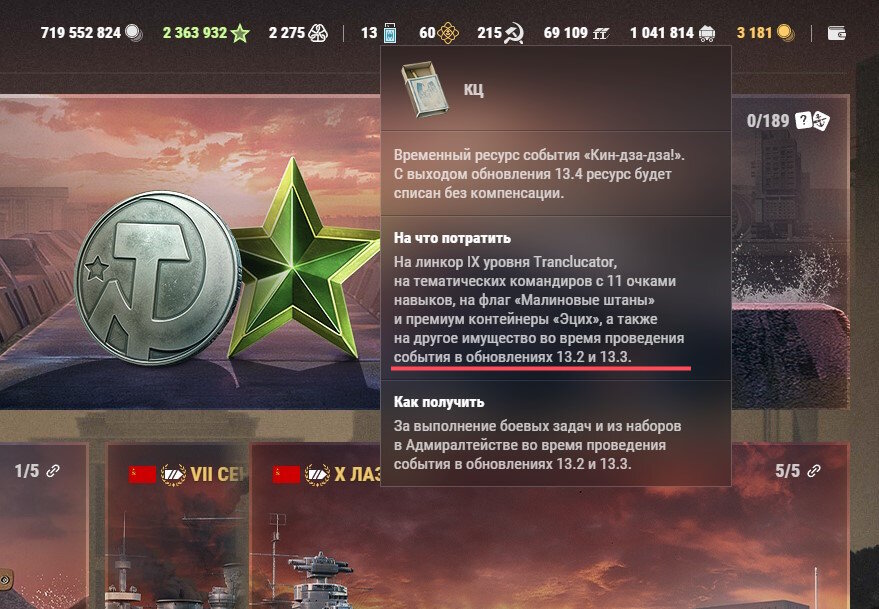Click the 719 552 824 credits amount
The image size is (879, 609).
[x=81, y=33]
